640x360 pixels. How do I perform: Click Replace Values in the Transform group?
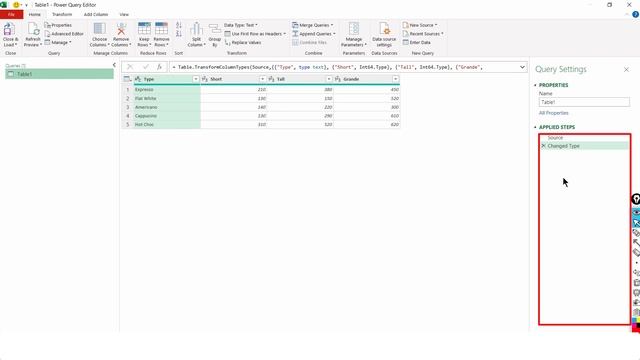pyautogui.click(x=243, y=42)
